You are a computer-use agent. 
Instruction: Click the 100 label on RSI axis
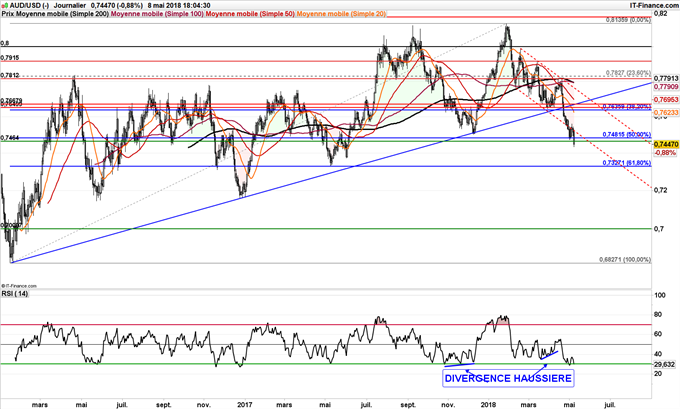[x=660, y=295]
